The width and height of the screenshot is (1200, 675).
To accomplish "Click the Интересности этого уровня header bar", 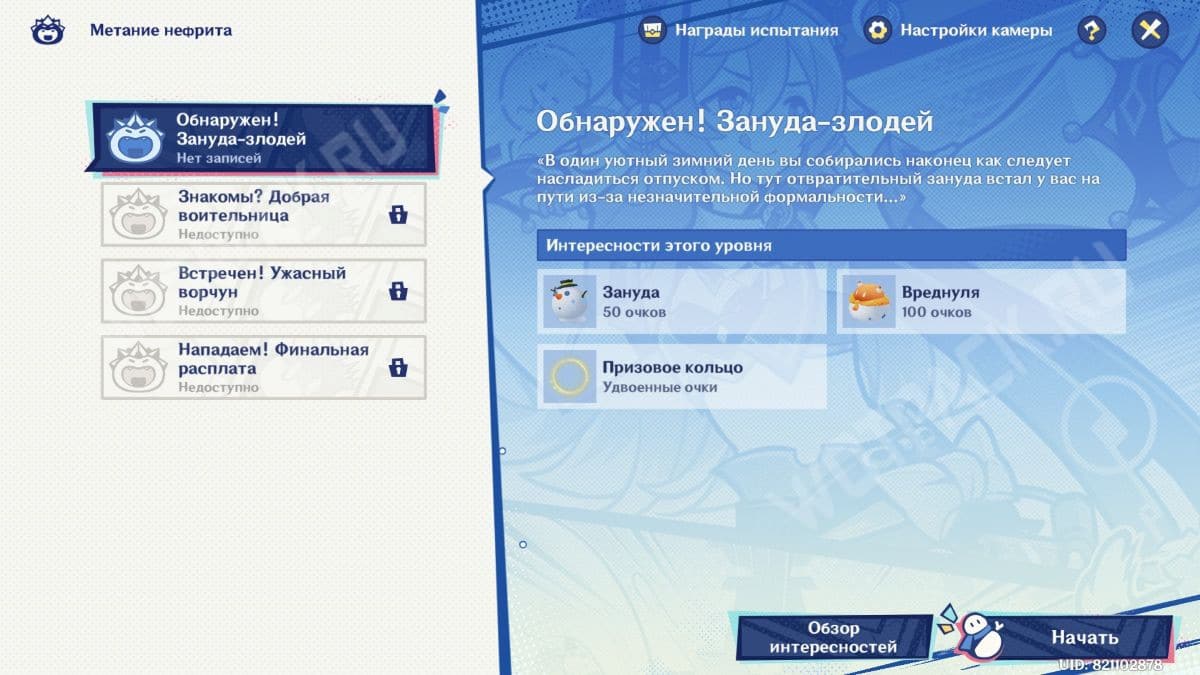I will pyautogui.click(x=831, y=245).
